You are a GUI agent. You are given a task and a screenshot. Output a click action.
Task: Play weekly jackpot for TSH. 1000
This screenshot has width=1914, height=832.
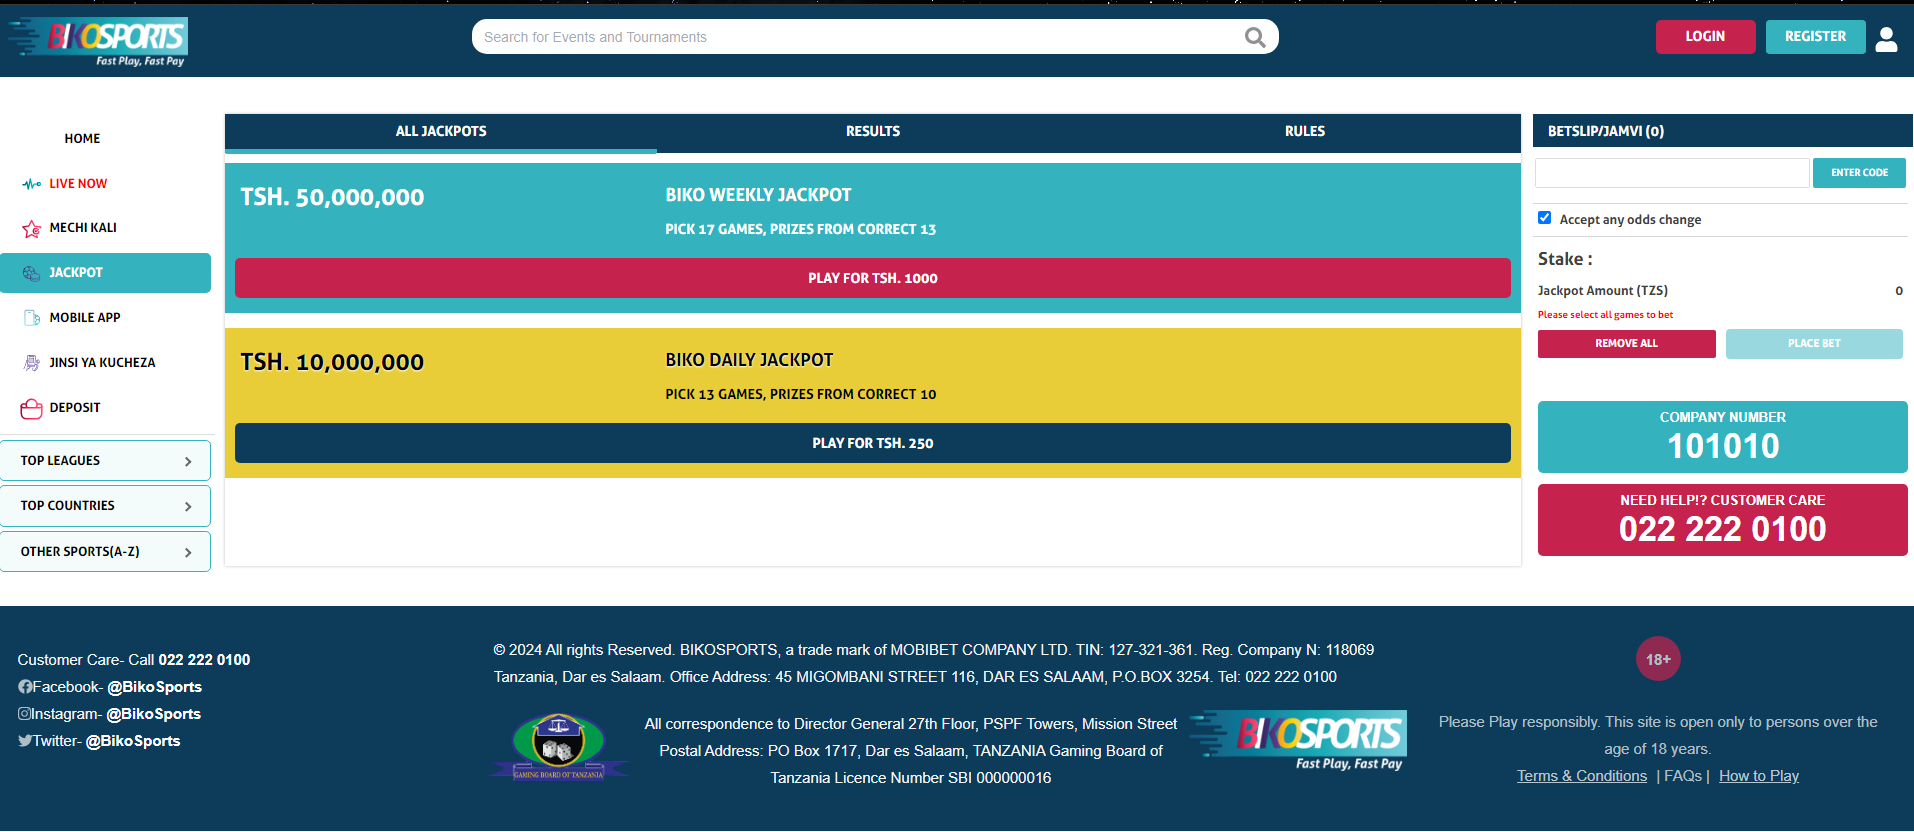click(x=873, y=278)
